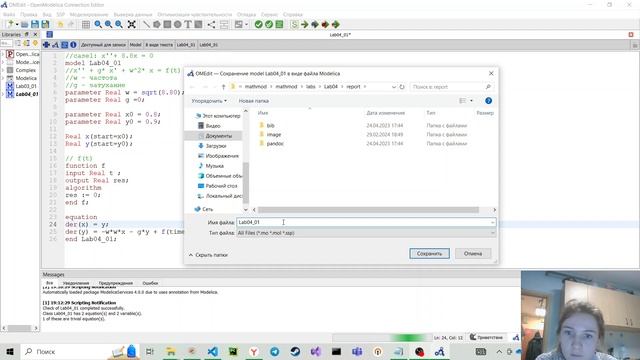The width and height of the screenshot is (640, 360).
Task: Switch to Text View in editor bar
Action: [64, 44]
